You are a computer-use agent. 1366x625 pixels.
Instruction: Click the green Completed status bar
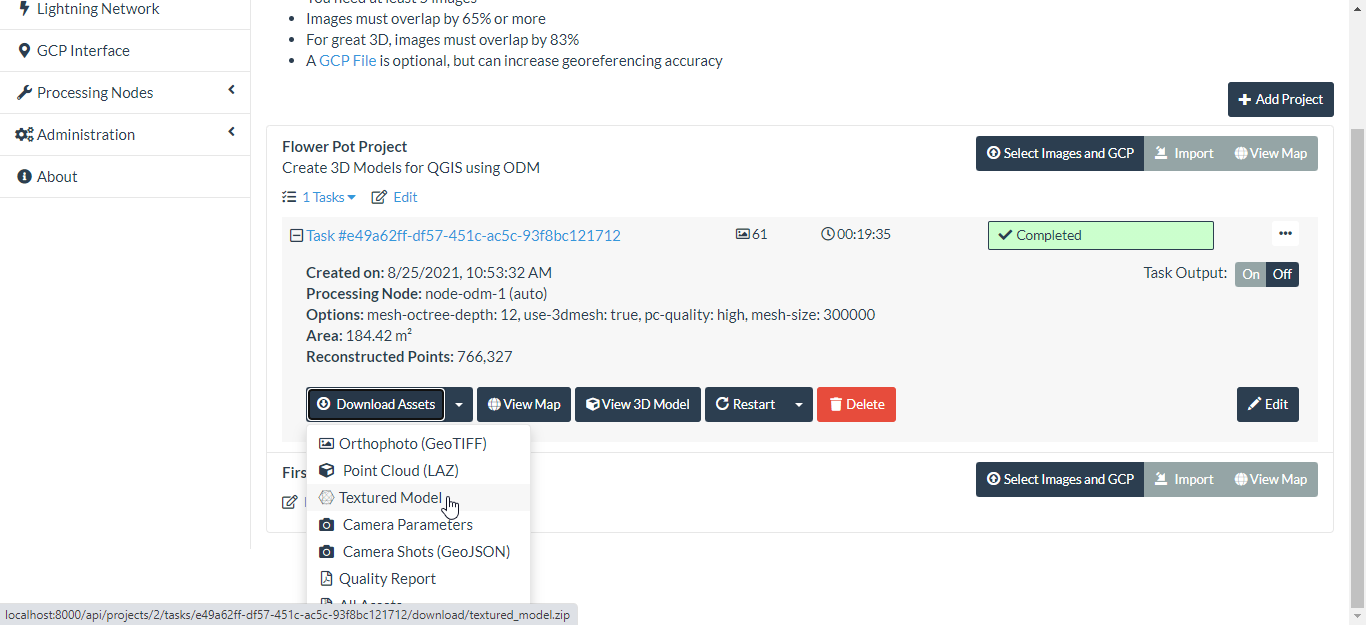click(x=1100, y=236)
